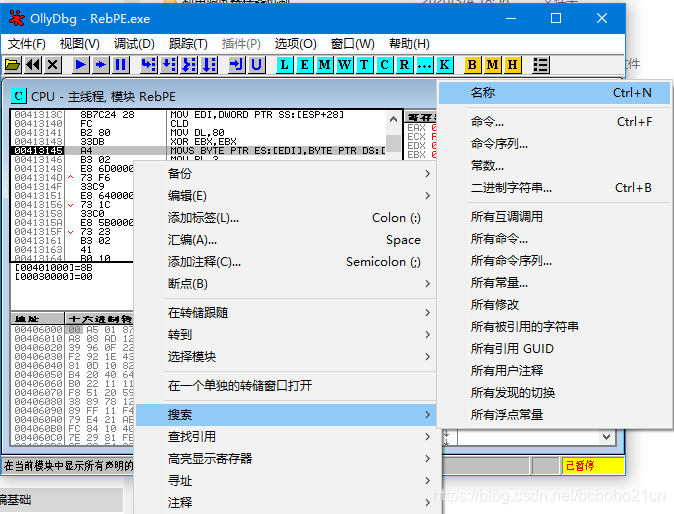Click the Run program play icon
Image resolution: width=674 pixels, height=514 pixels.
click(80, 65)
